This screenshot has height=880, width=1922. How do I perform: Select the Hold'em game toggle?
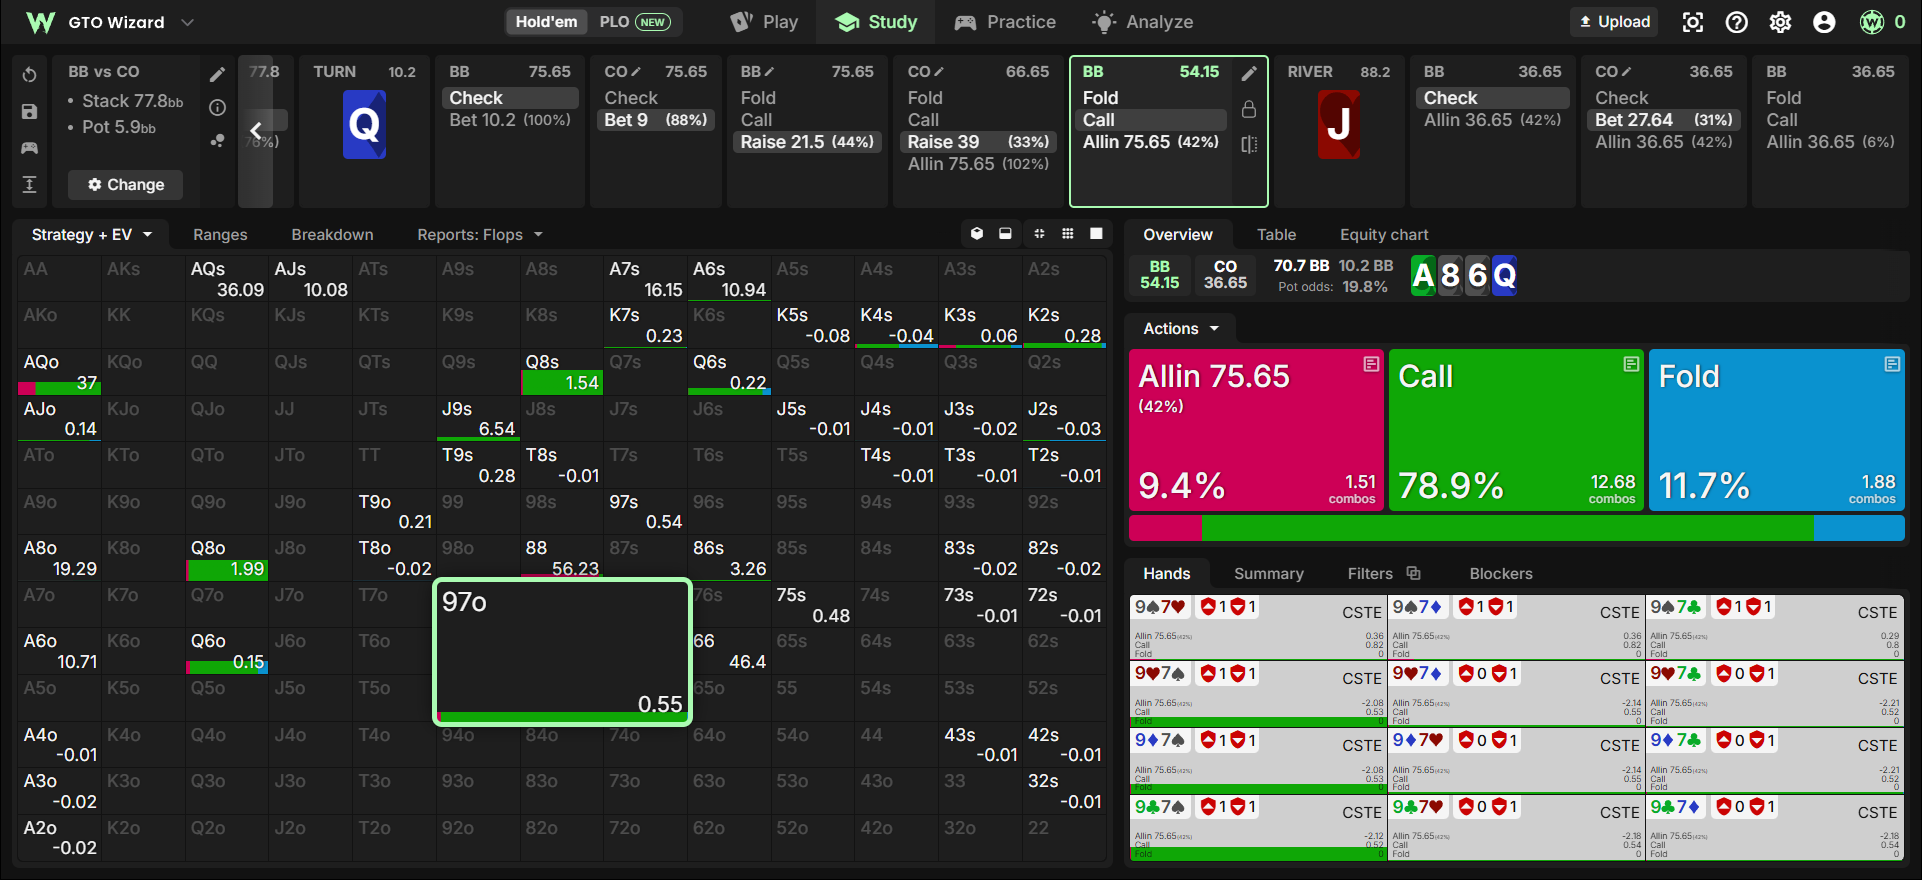[546, 22]
